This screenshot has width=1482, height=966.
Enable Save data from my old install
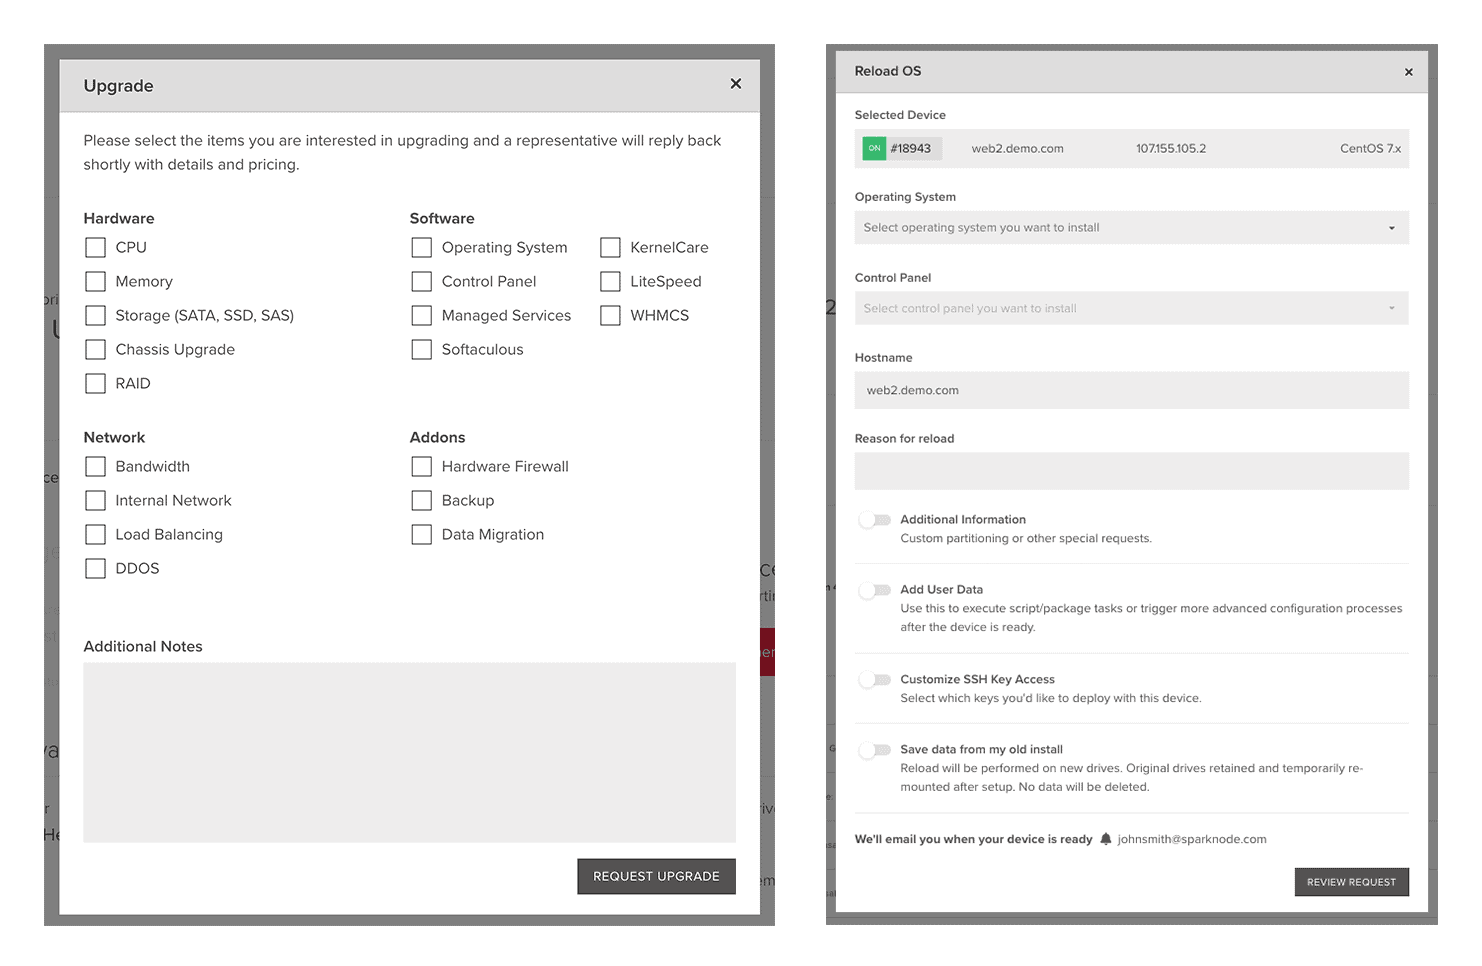(x=875, y=750)
